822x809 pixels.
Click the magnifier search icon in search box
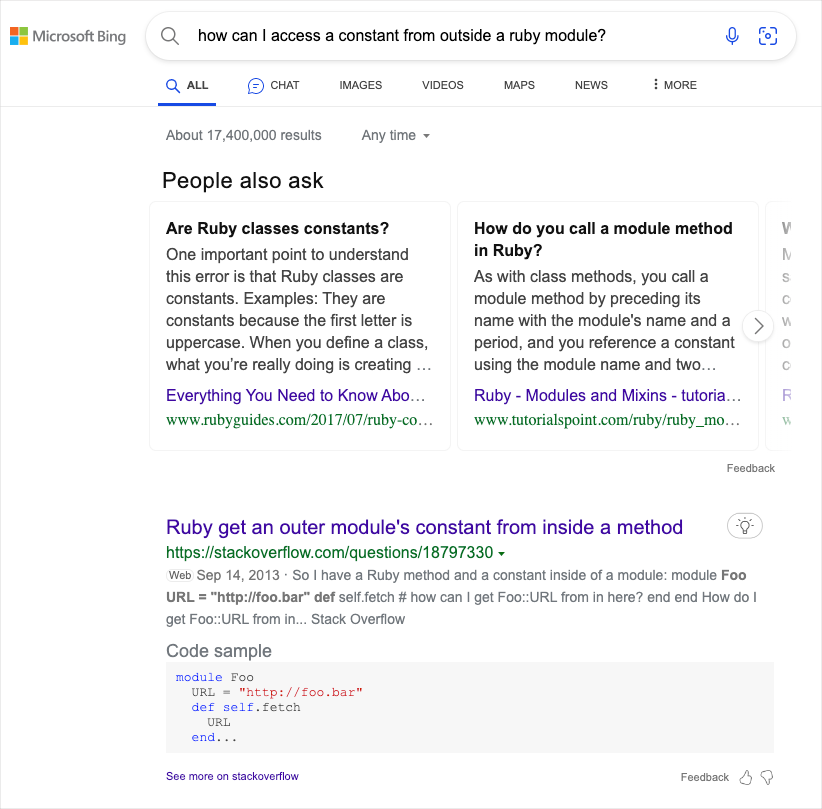click(x=170, y=36)
